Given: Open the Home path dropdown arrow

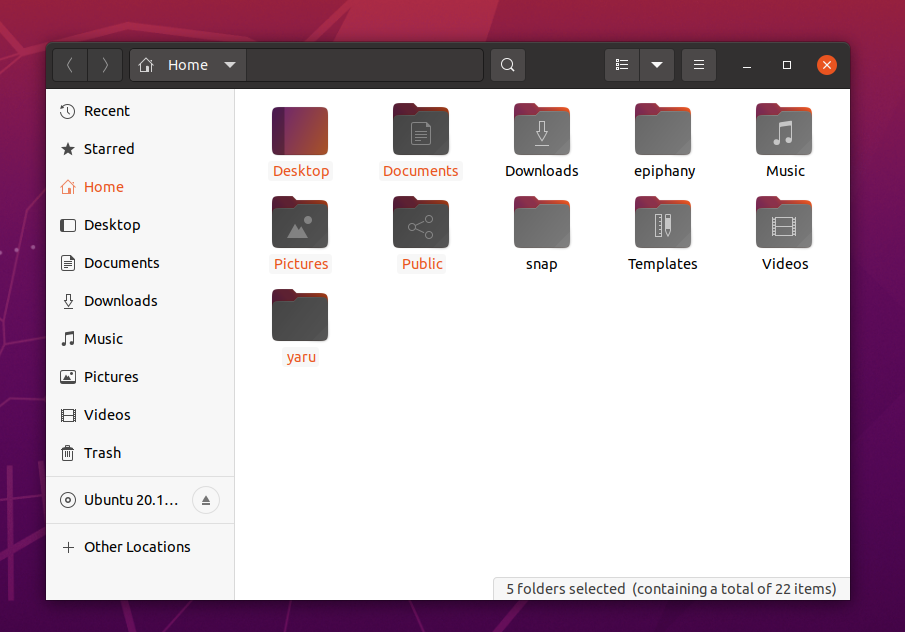Looking at the screenshot, I should [x=230, y=65].
